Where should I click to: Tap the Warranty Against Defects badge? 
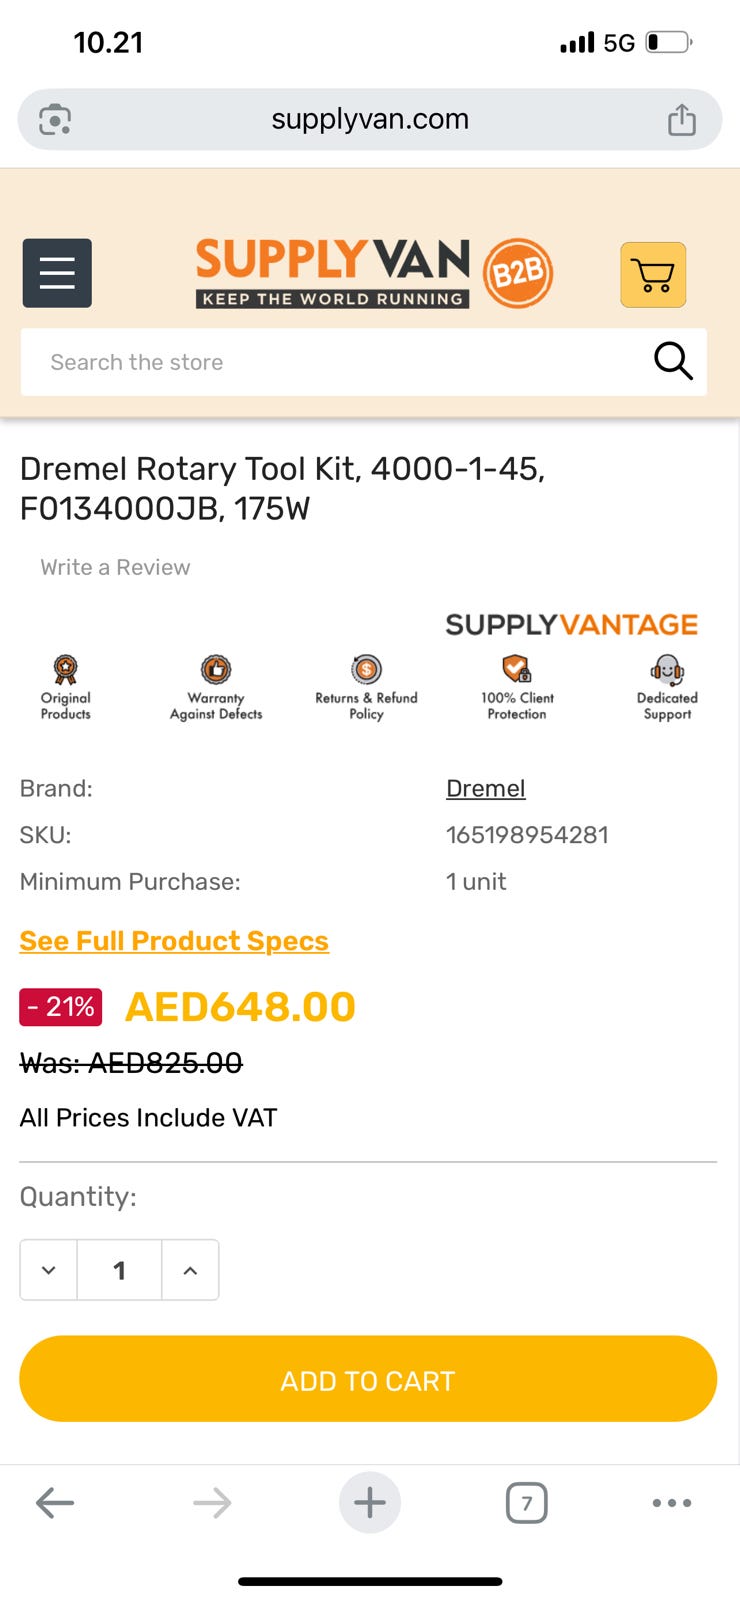click(216, 687)
